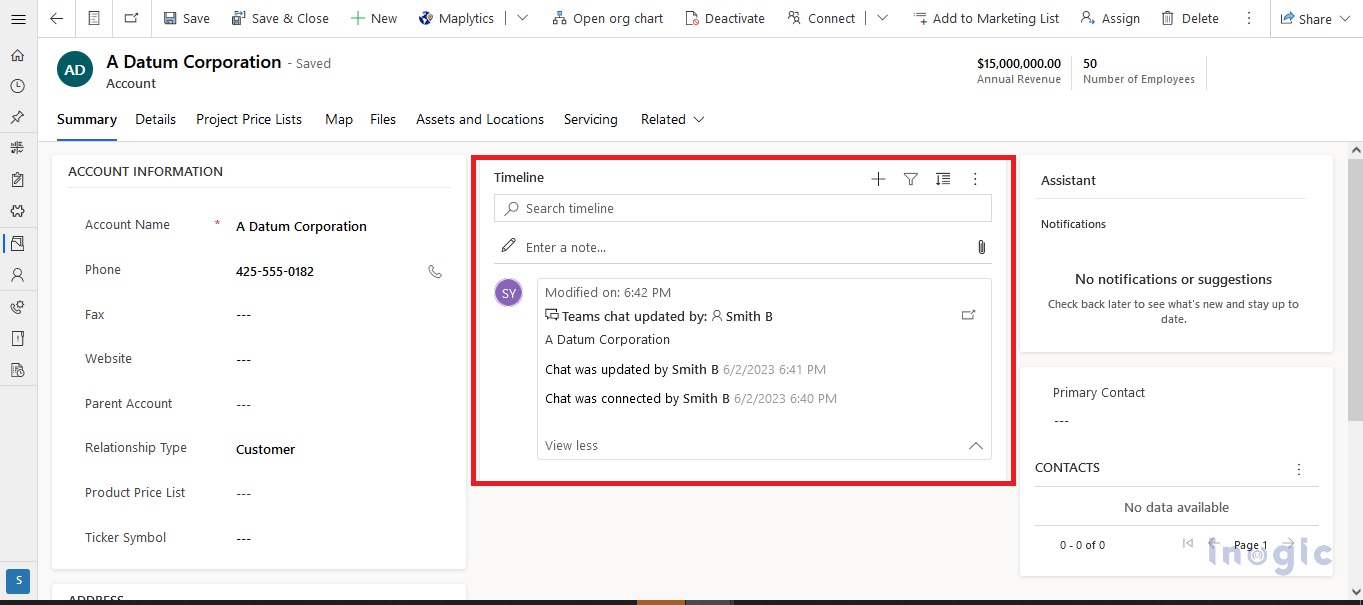This screenshot has width=1363, height=605.
Task: Click the SY avatar in the timeline
Action: pyautogui.click(x=509, y=293)
